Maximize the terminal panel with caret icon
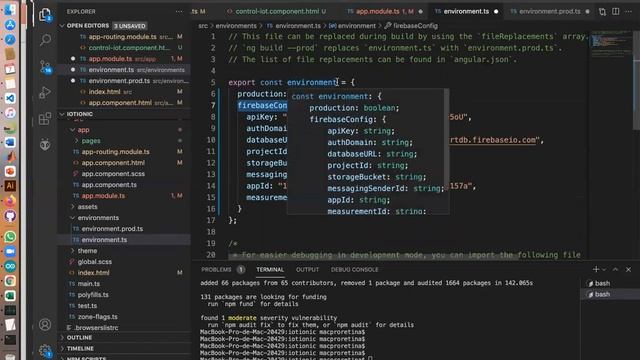The width and height of the screenshot is (640, 360). [616, 269]
